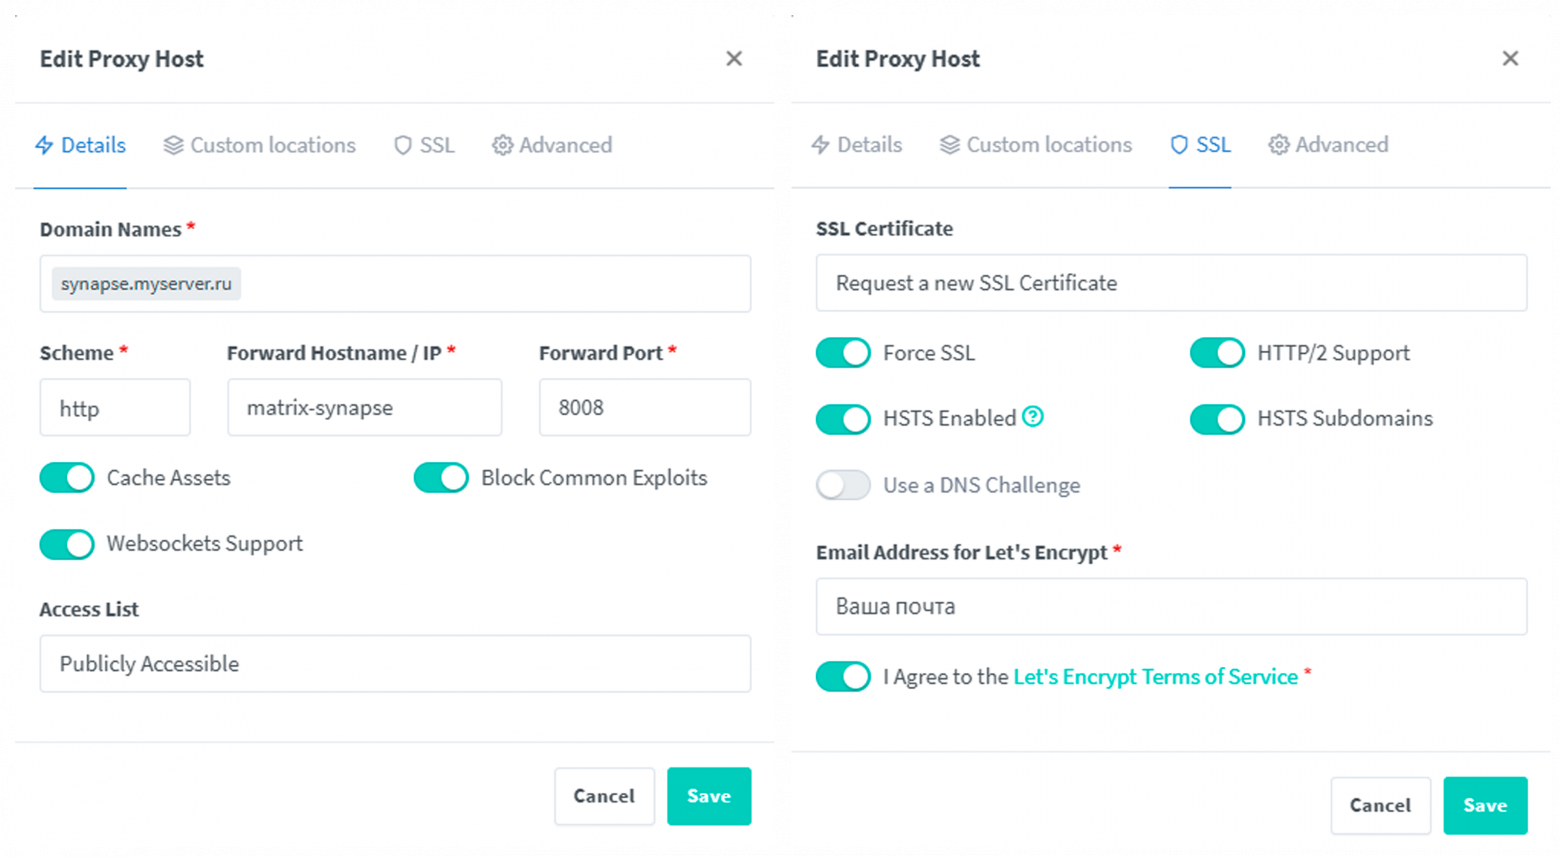Open the Access List dropdown
This screenshot has width=1560, height=857.
click(x=395, y=664)
